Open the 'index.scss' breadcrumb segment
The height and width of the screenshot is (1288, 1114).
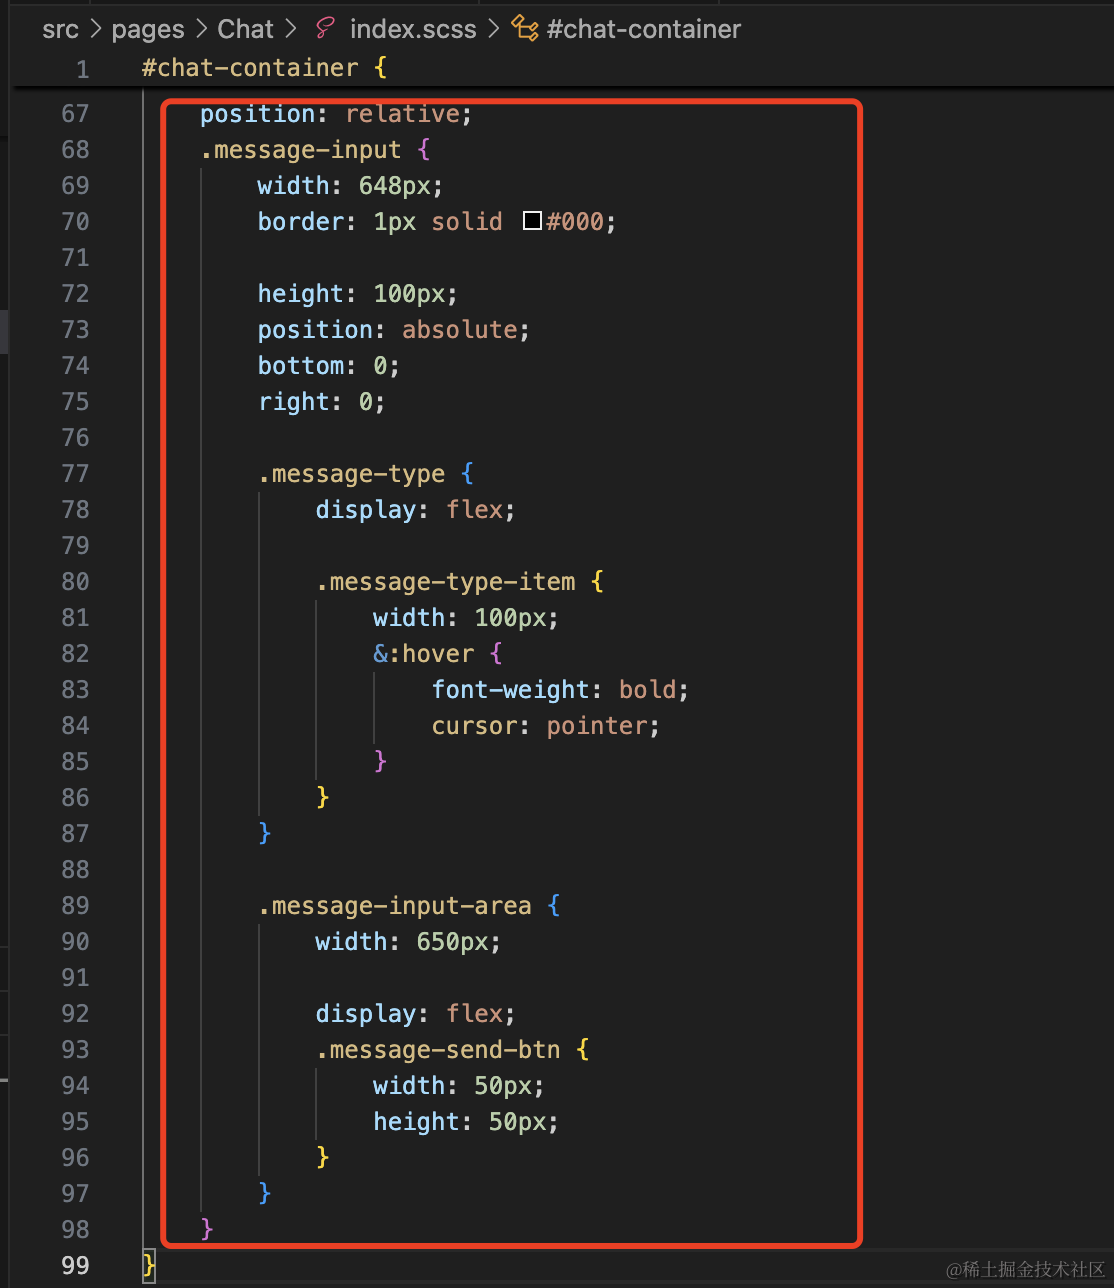(413, 29)
